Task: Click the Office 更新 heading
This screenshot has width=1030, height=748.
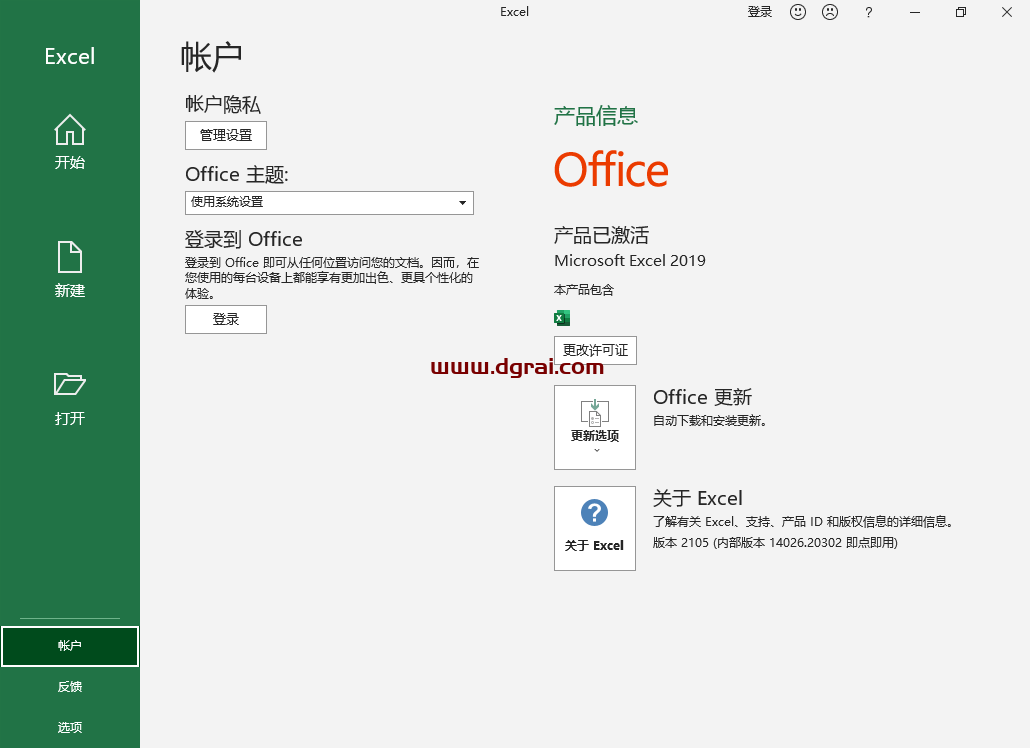Action: [702, 397]
